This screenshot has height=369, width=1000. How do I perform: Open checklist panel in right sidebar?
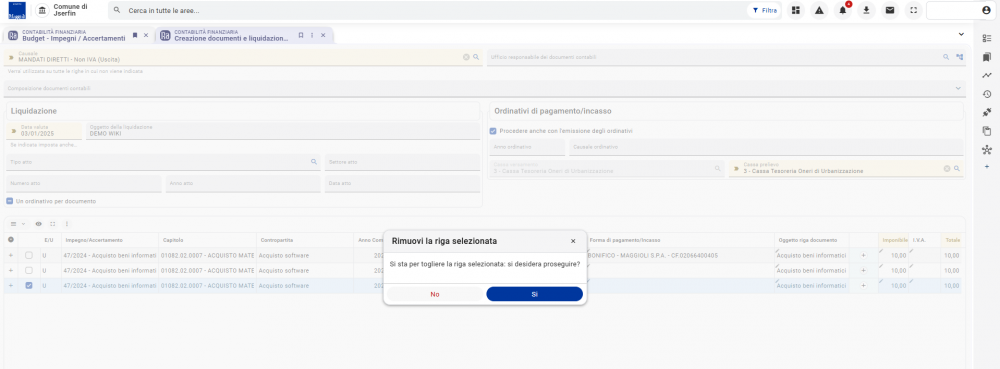pos(987,38)
